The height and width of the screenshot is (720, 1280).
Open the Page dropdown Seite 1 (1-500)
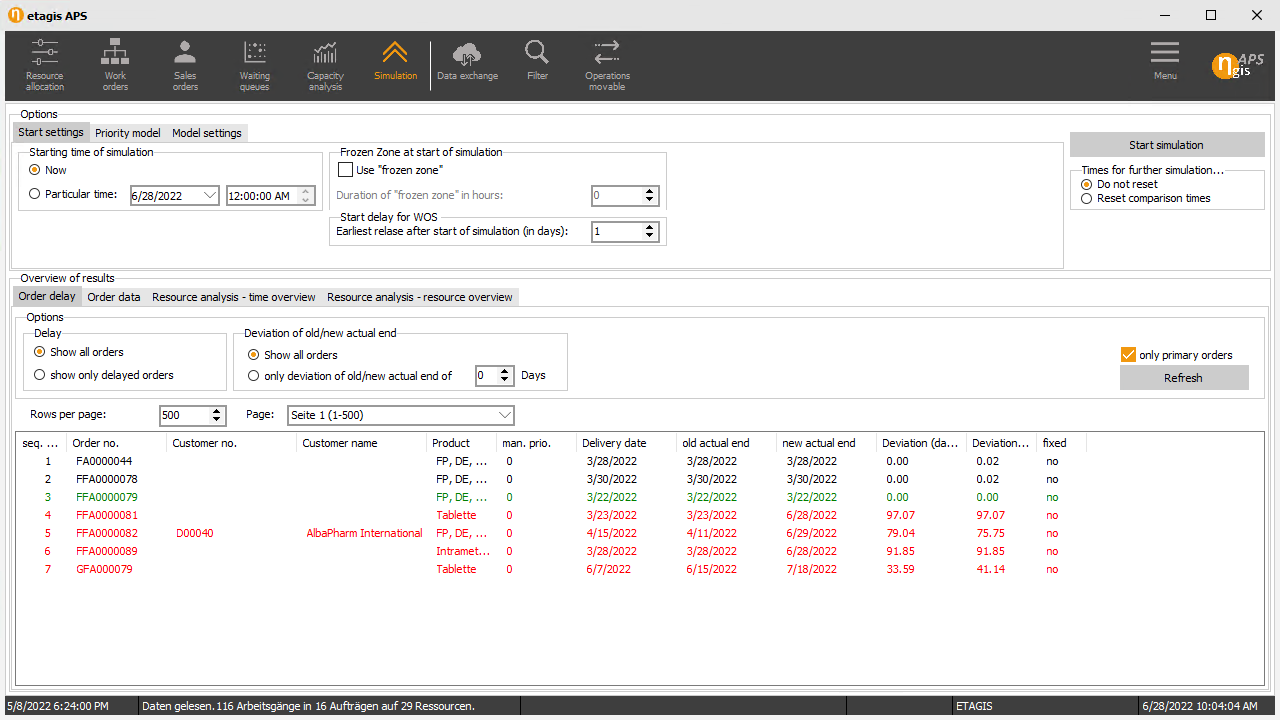tap(400, 415)
